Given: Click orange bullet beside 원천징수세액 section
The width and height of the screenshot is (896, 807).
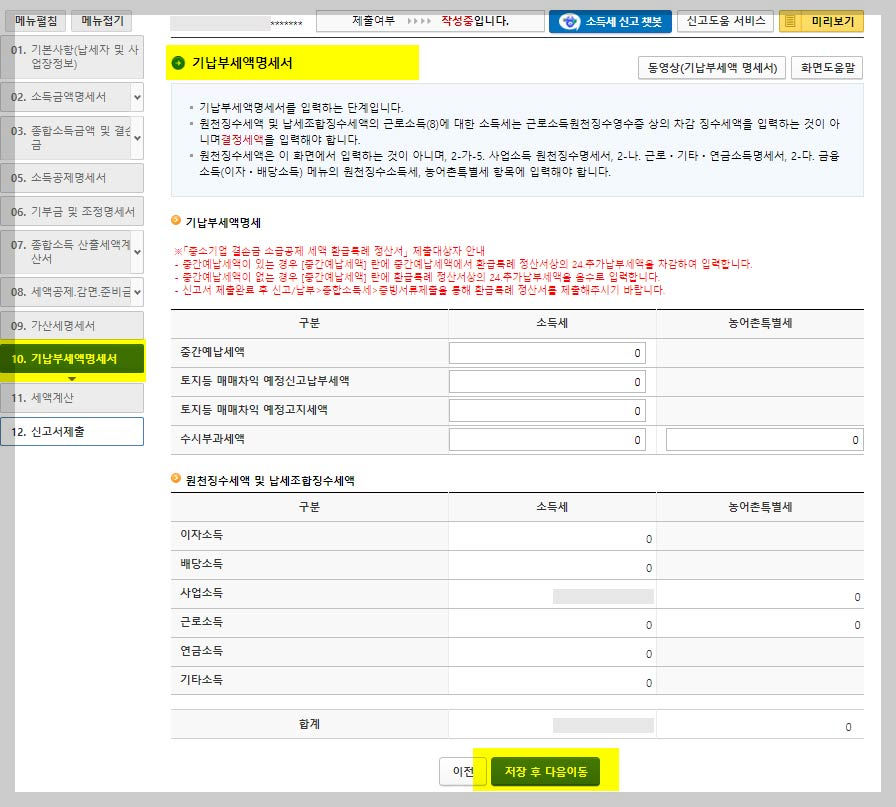Looking at the screenshot, I should click(176, 479).
